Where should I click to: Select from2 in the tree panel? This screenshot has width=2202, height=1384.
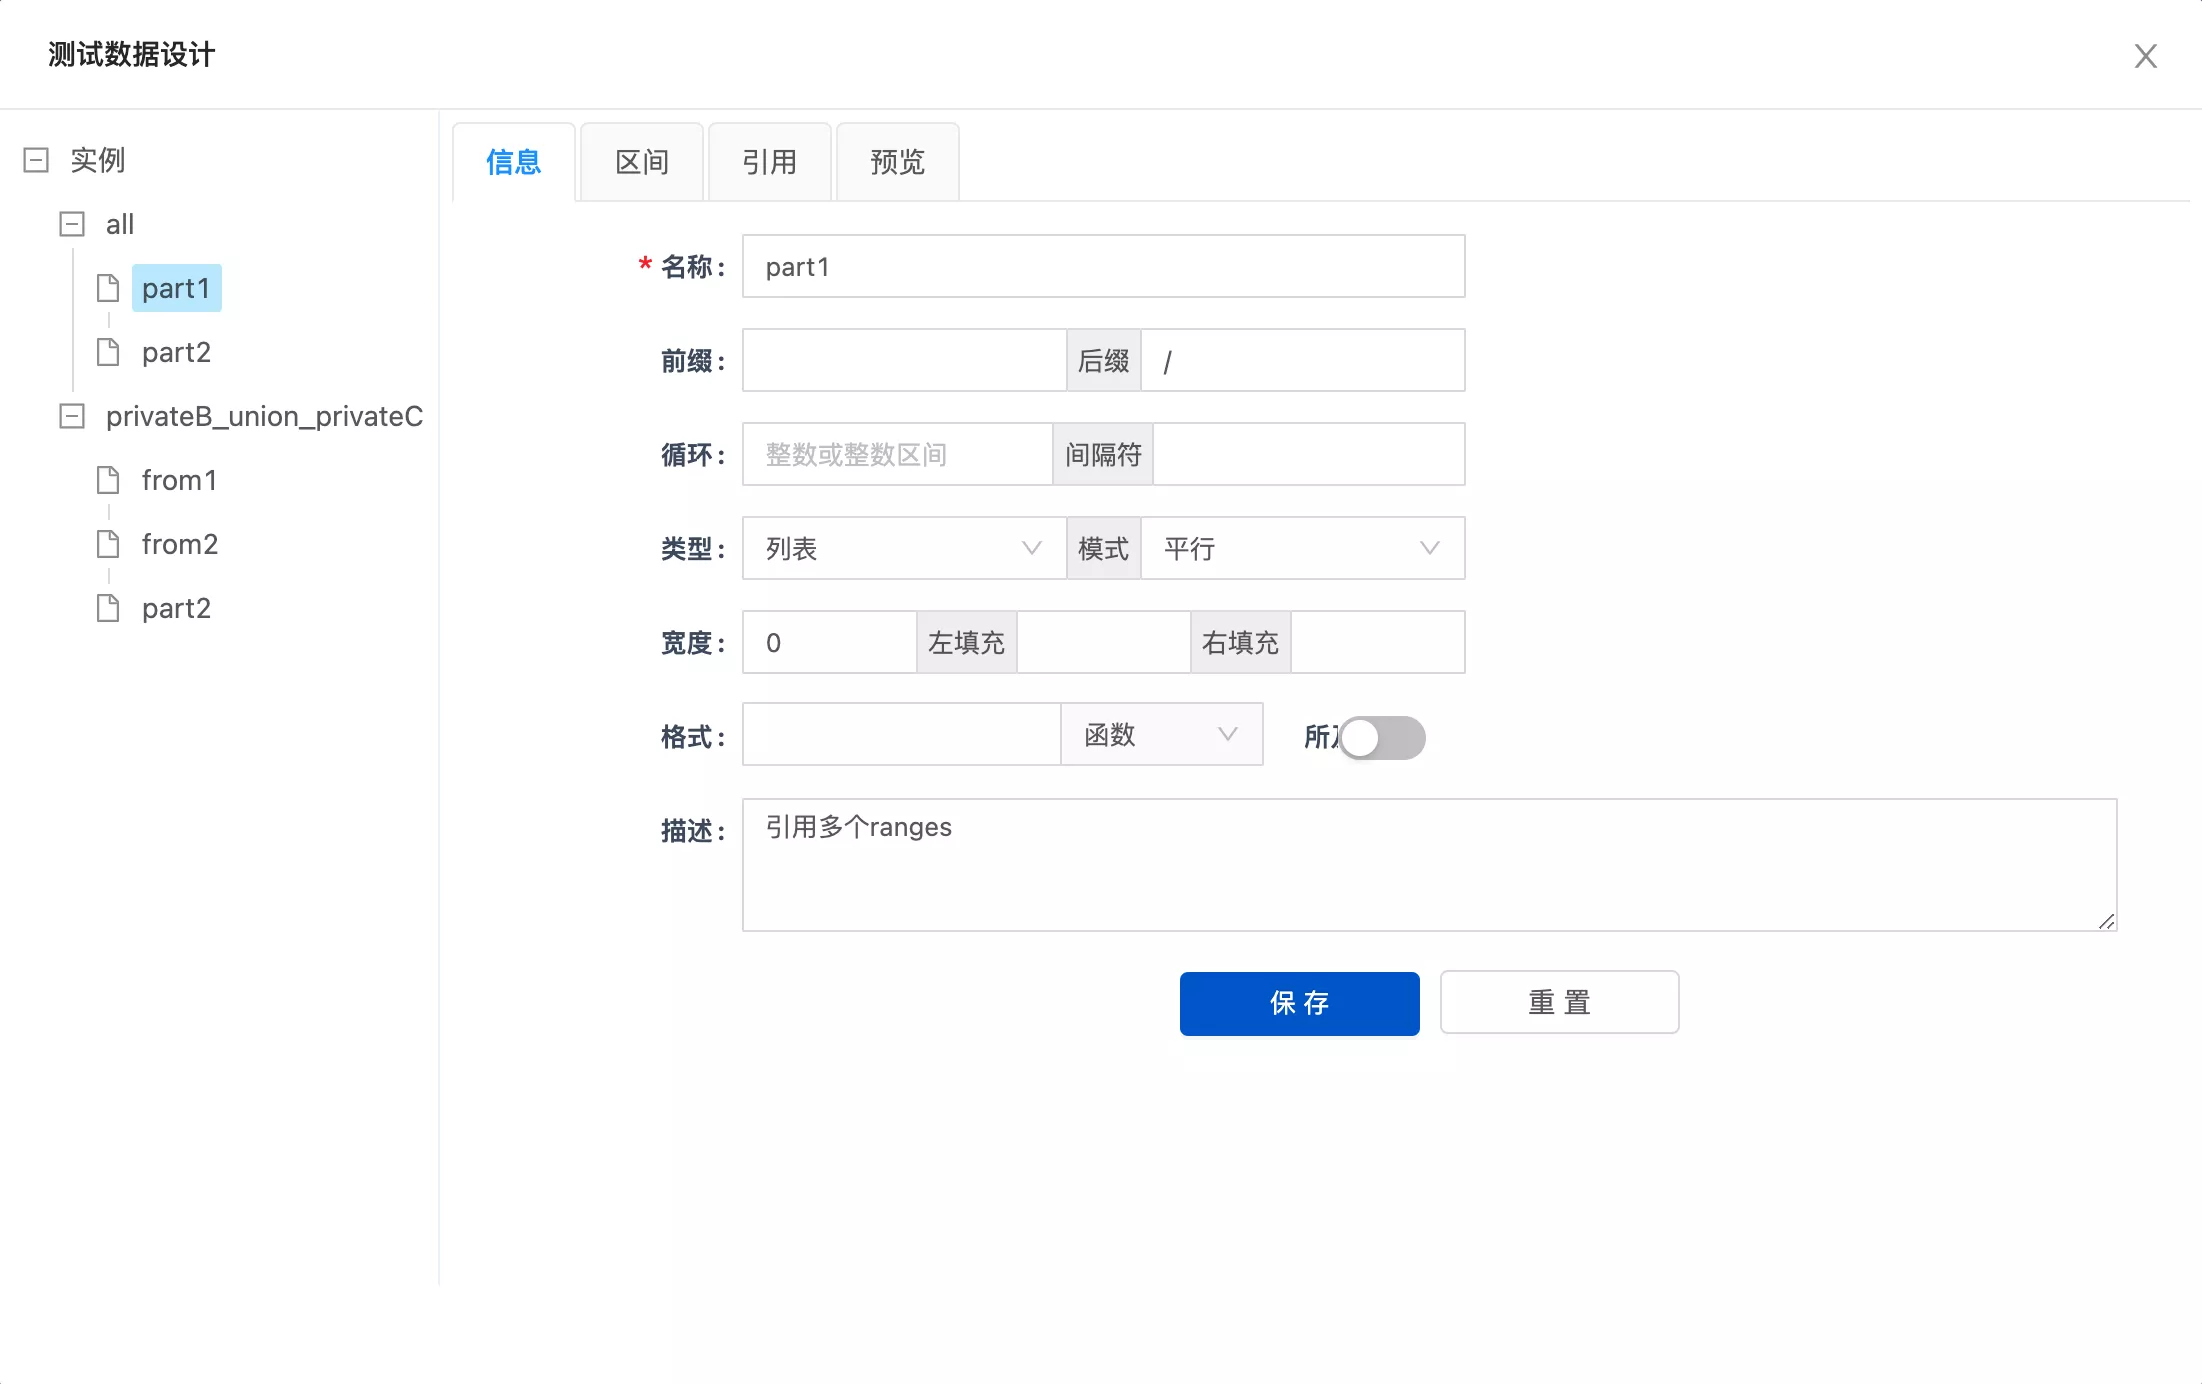[180, 543]
